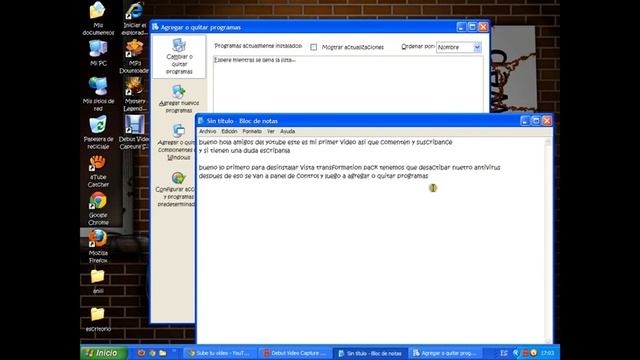Click the Firefox quick launch icon in taskbar
The image size is (640, 360).
point(141,353)
